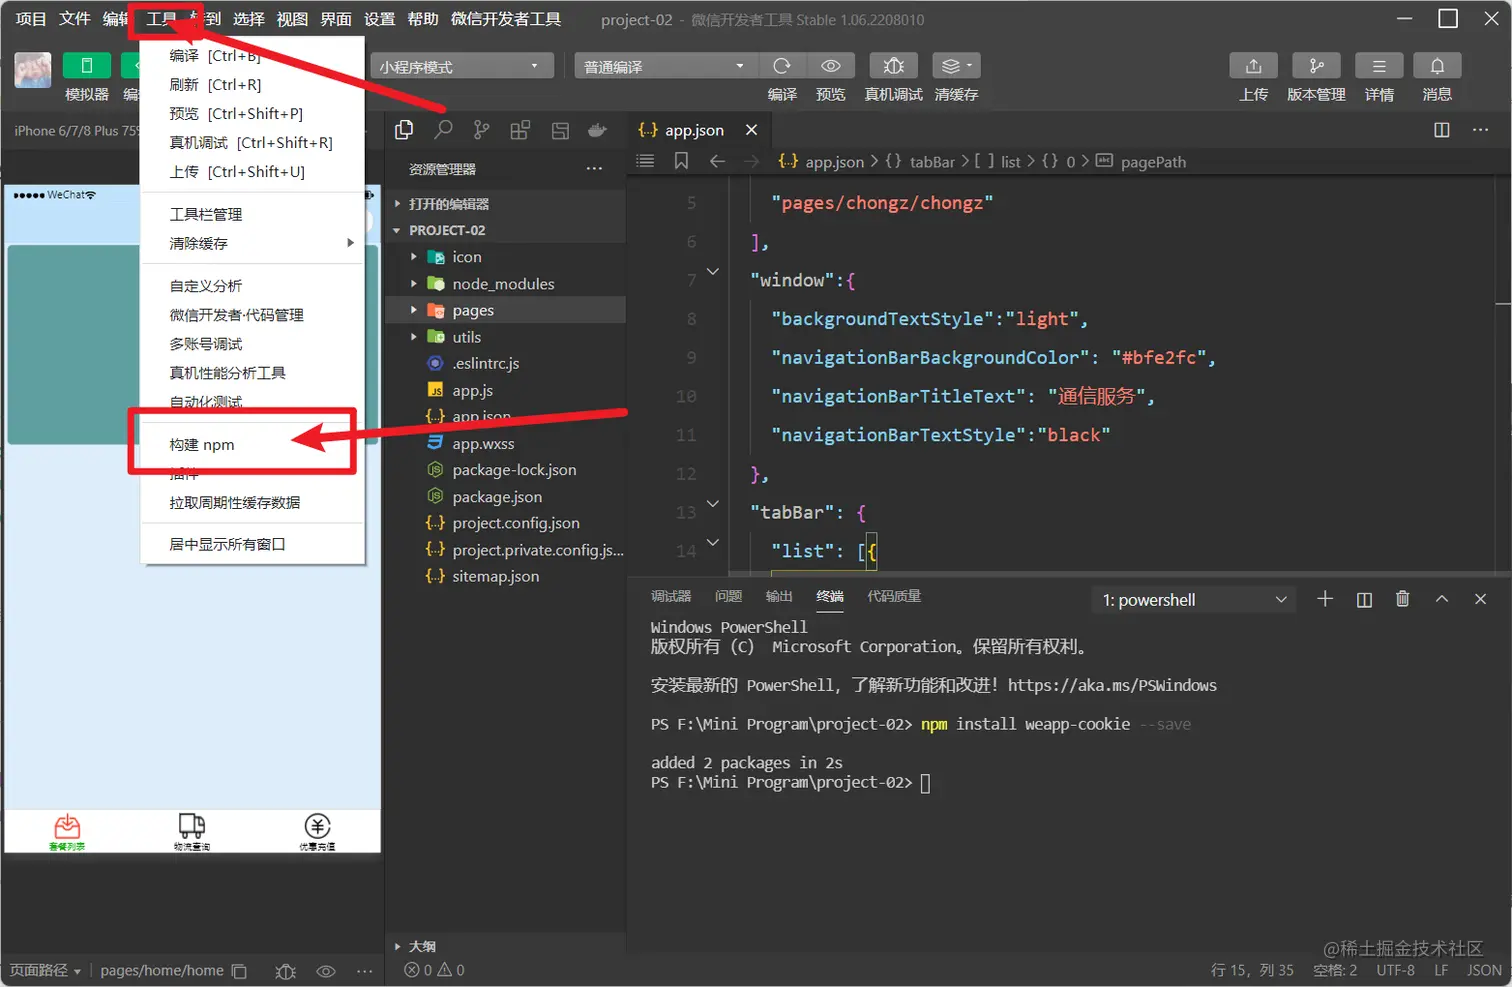
Task: Open the 视图 menu in menu bar
Action: point(292,19)
